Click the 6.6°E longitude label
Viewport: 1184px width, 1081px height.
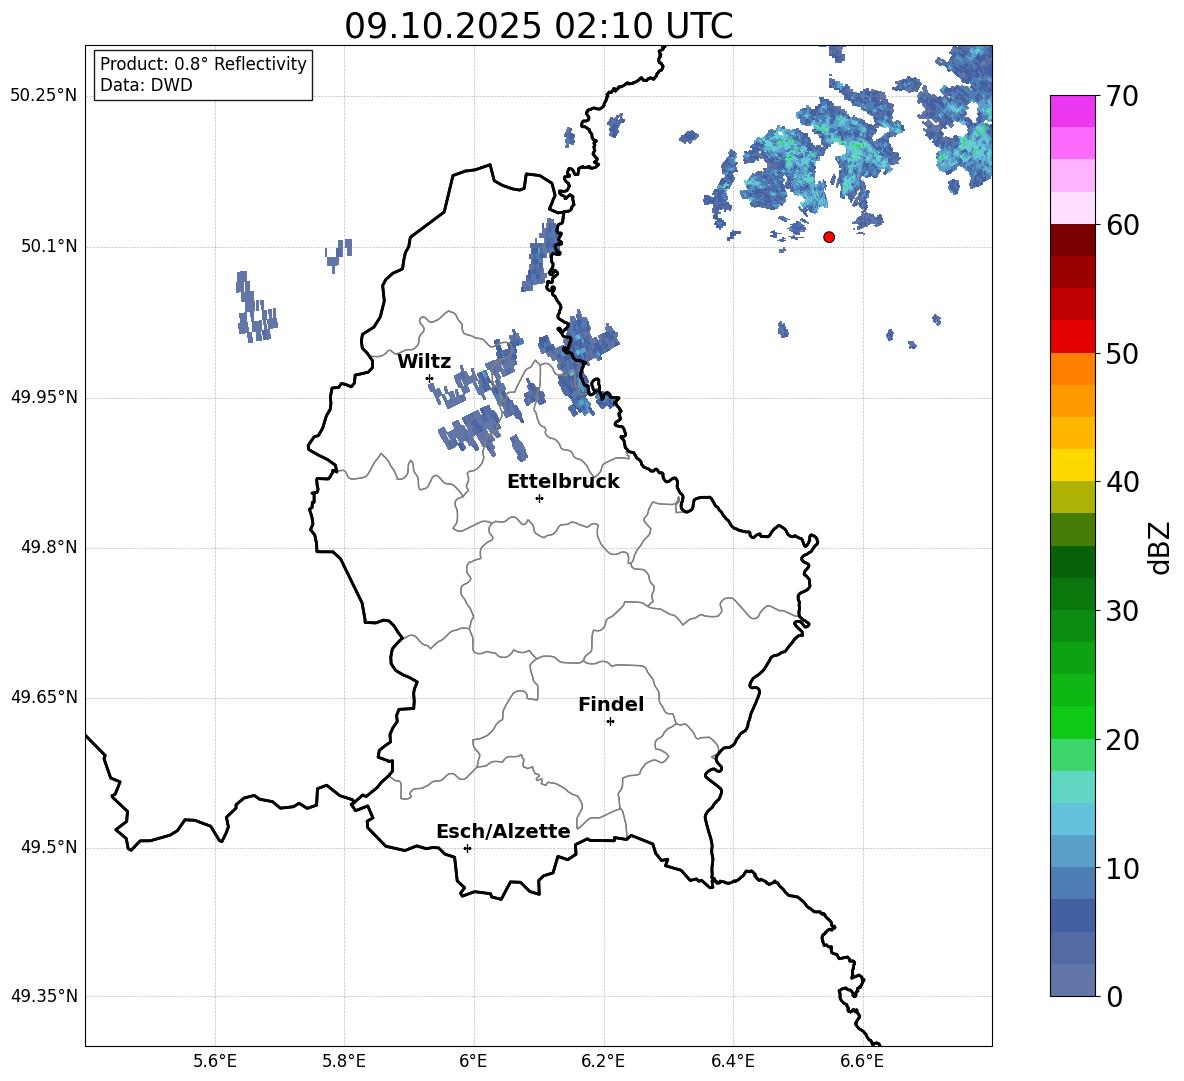click(862, 1061)
